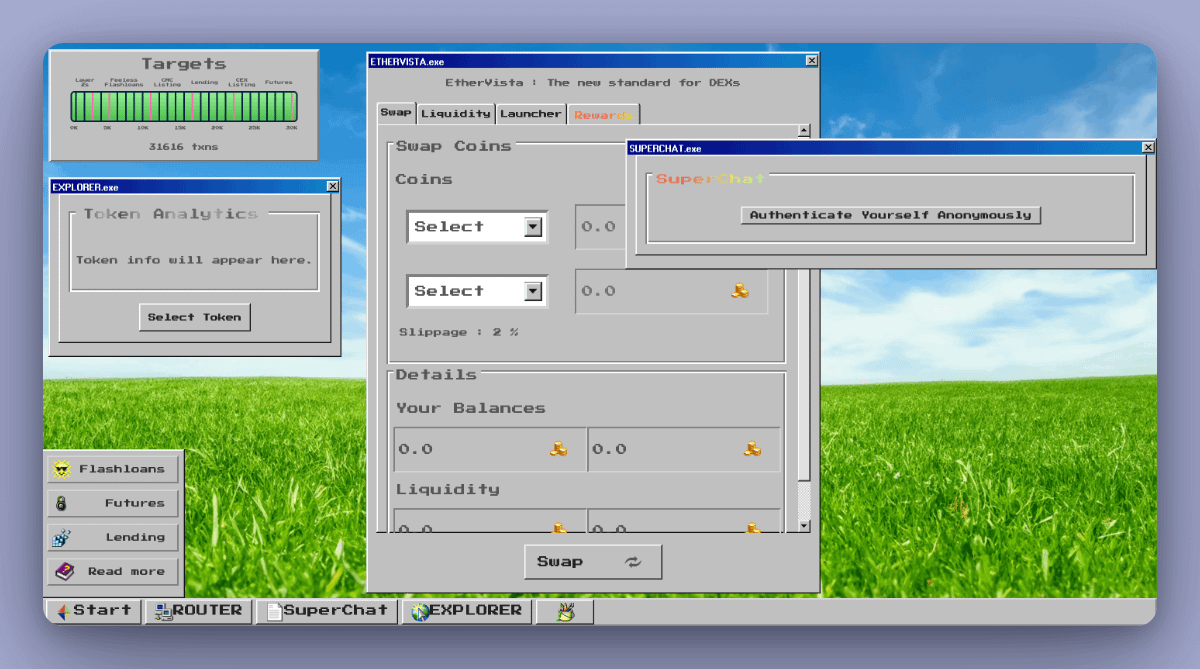Close the SUPERCHAT.exe window
This screenshot has height=669, width=1200.
point(1148,148)
